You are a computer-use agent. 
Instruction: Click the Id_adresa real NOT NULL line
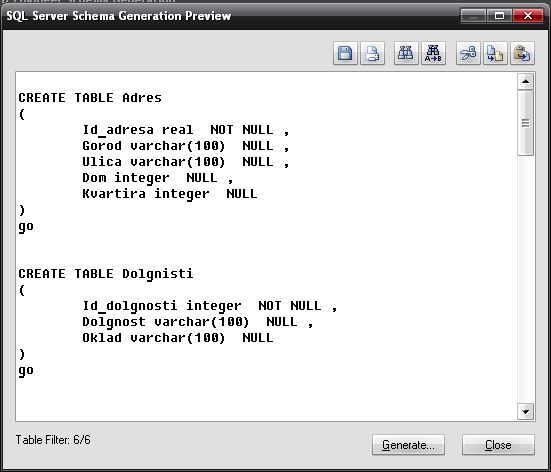click(x=186, y=130)
